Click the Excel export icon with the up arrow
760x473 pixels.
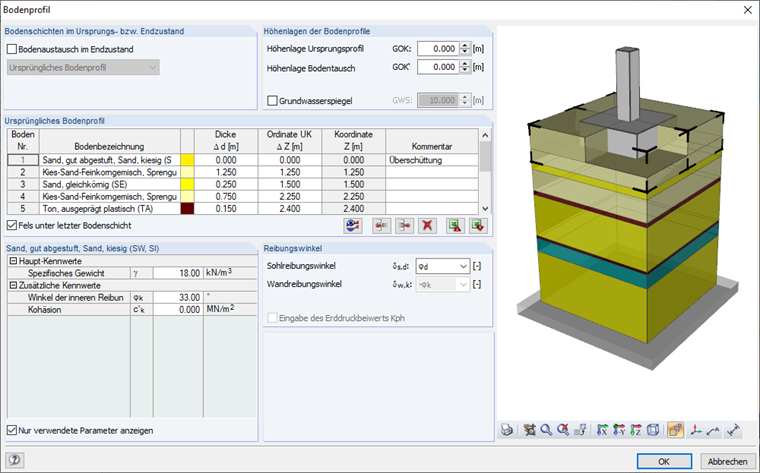pos(455,226)
